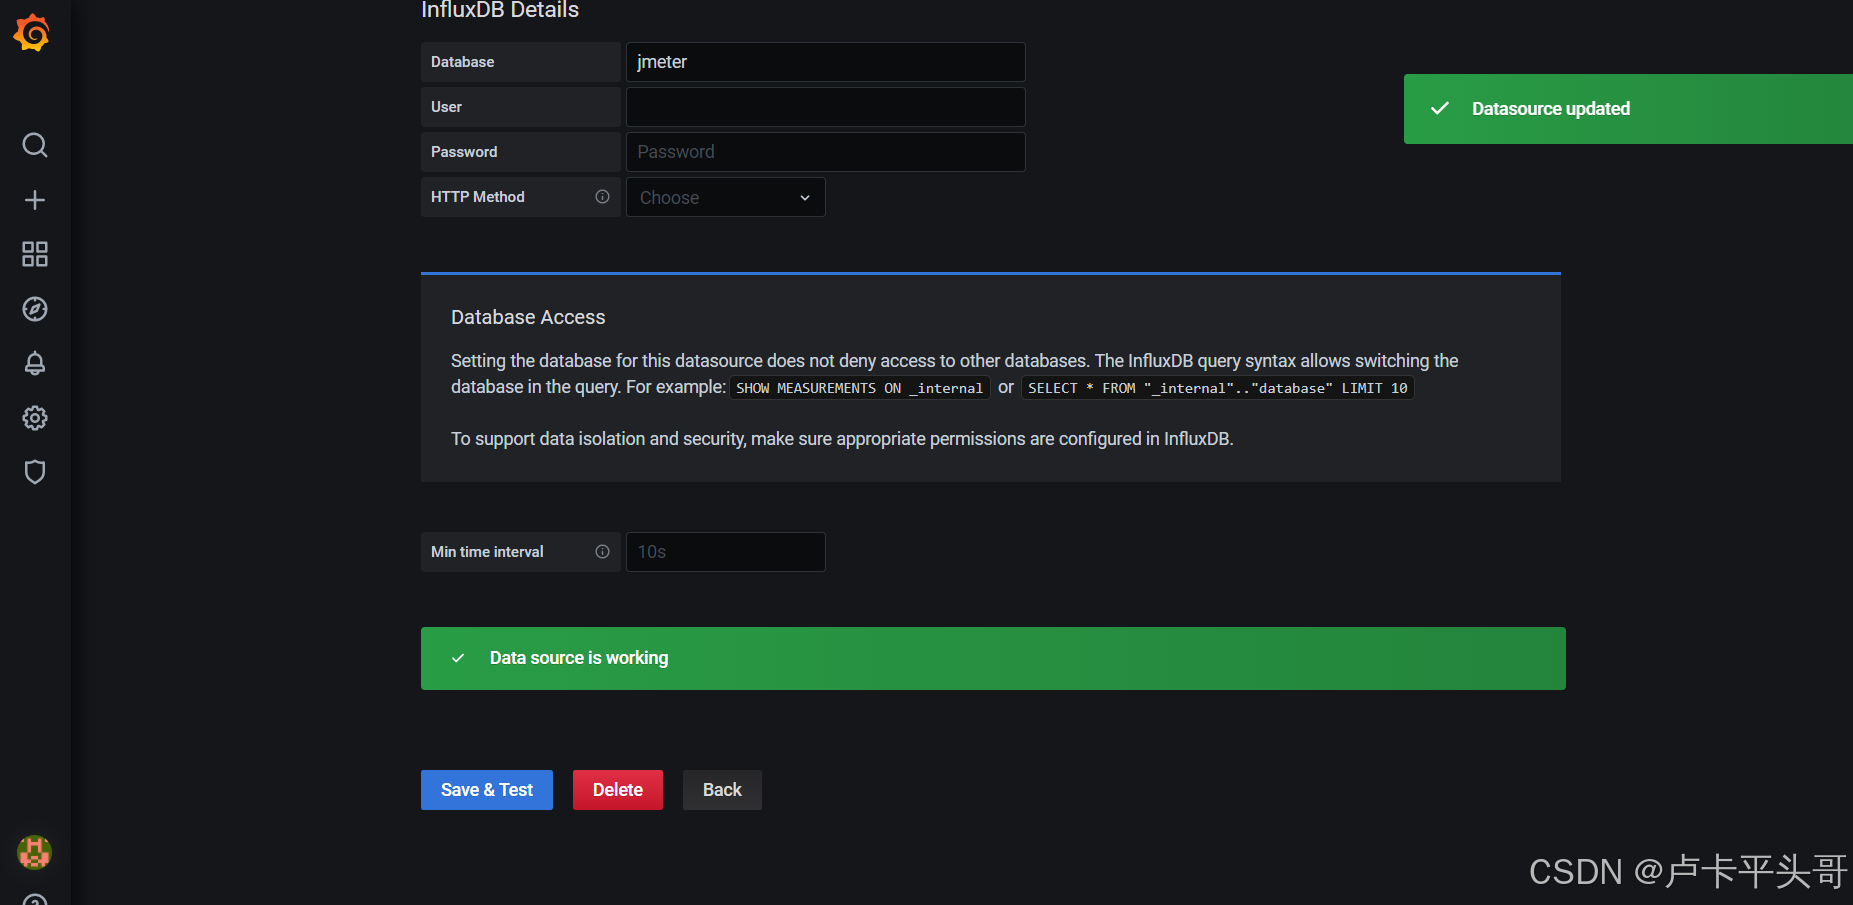Open the Server Admin shield icon
This screenshot has height=905, width=1853.
coord(35,472)
